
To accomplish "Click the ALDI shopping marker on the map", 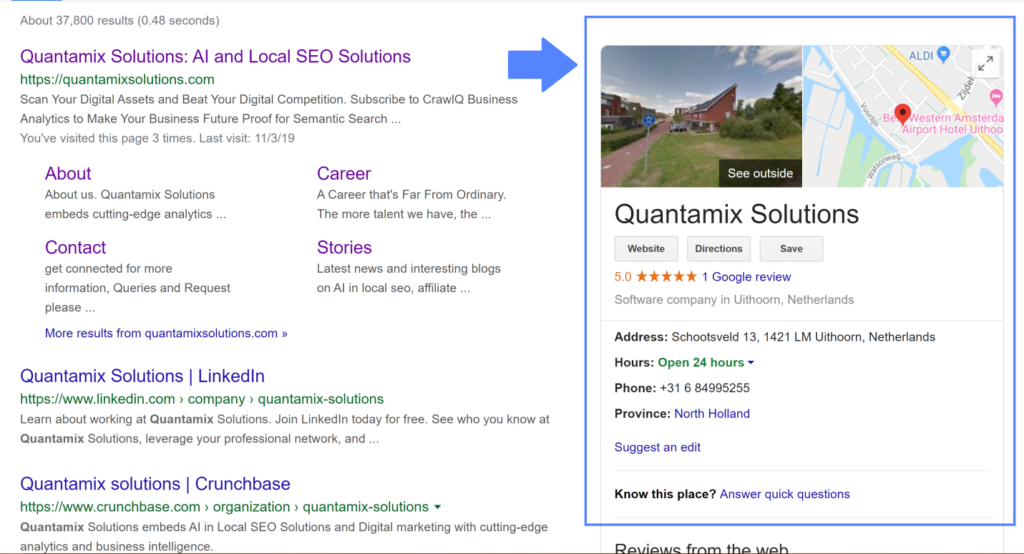I will pos(943,54).
